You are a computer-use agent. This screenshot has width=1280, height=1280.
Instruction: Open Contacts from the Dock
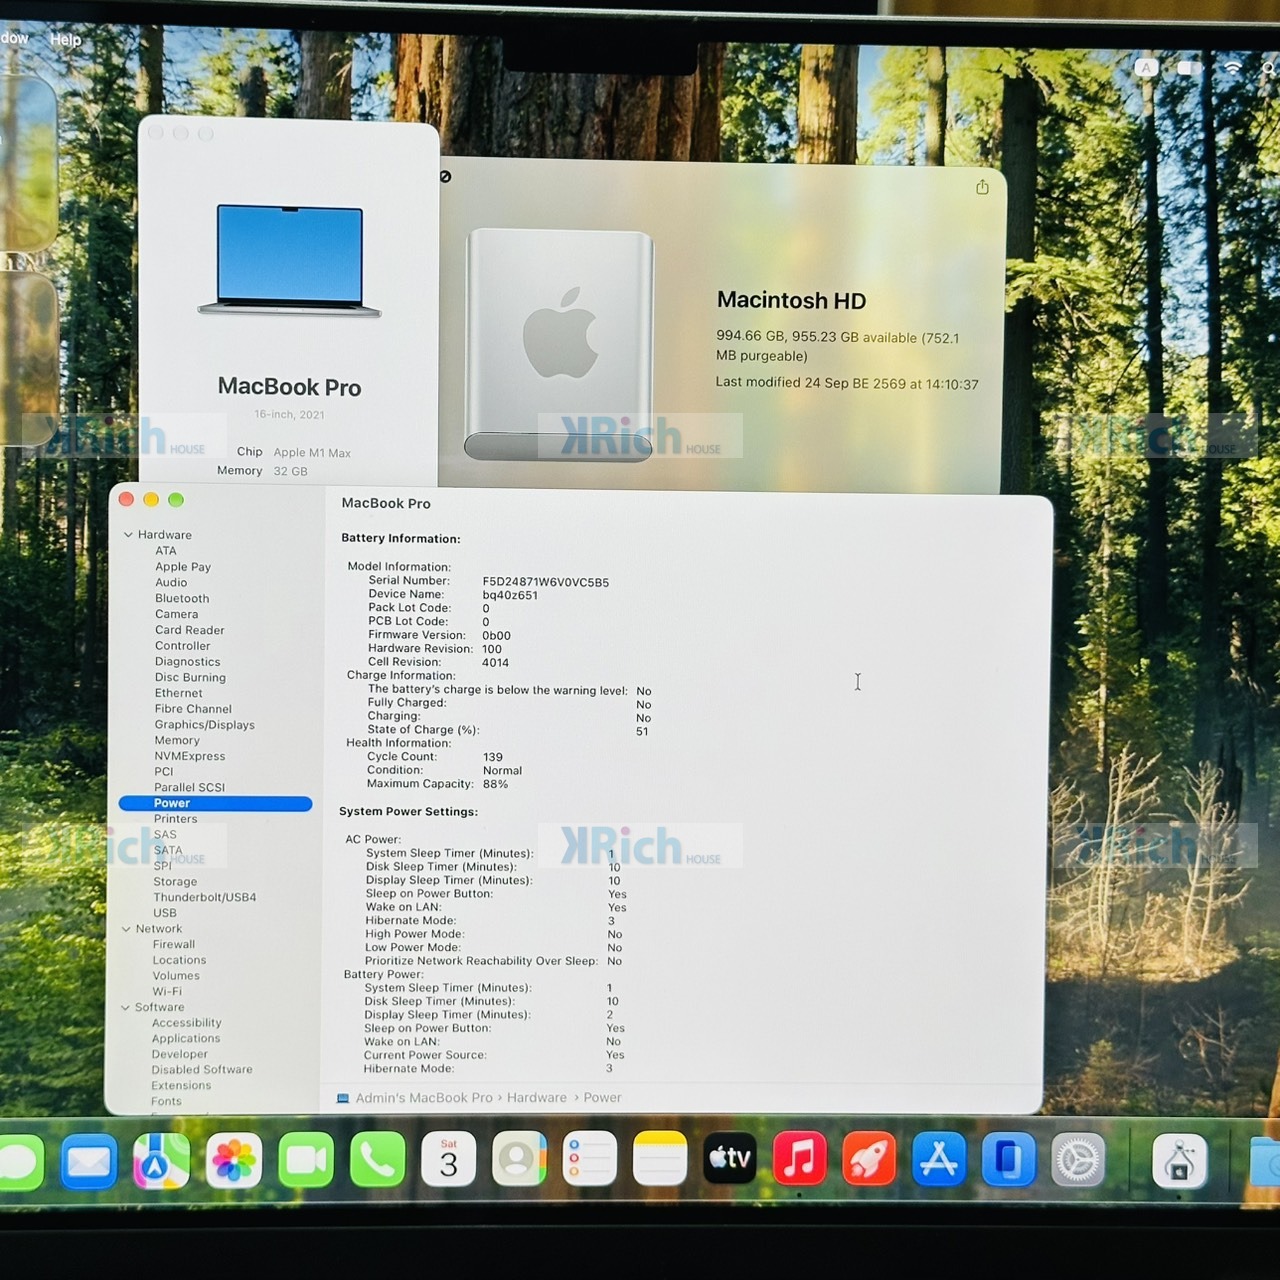[519, 1160]
